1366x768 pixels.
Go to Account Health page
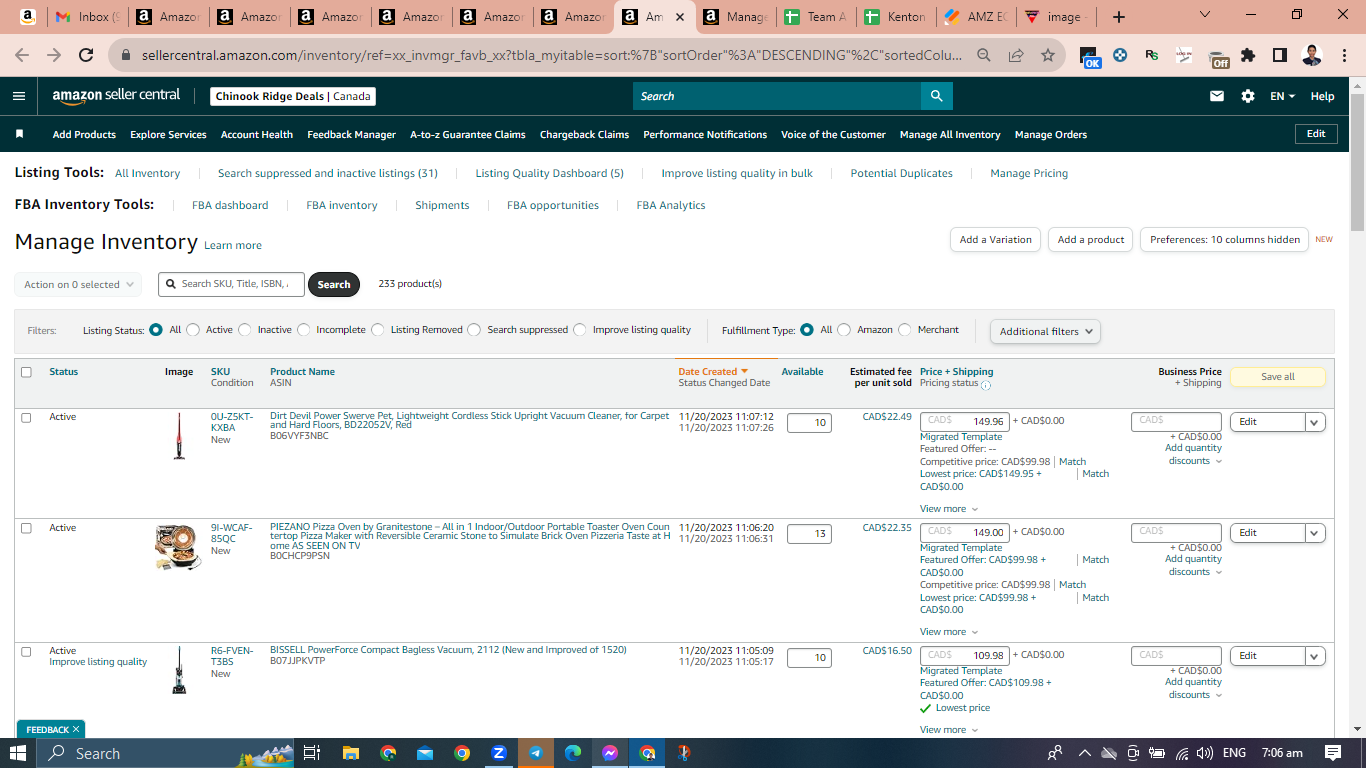click(x=257, y=134)
